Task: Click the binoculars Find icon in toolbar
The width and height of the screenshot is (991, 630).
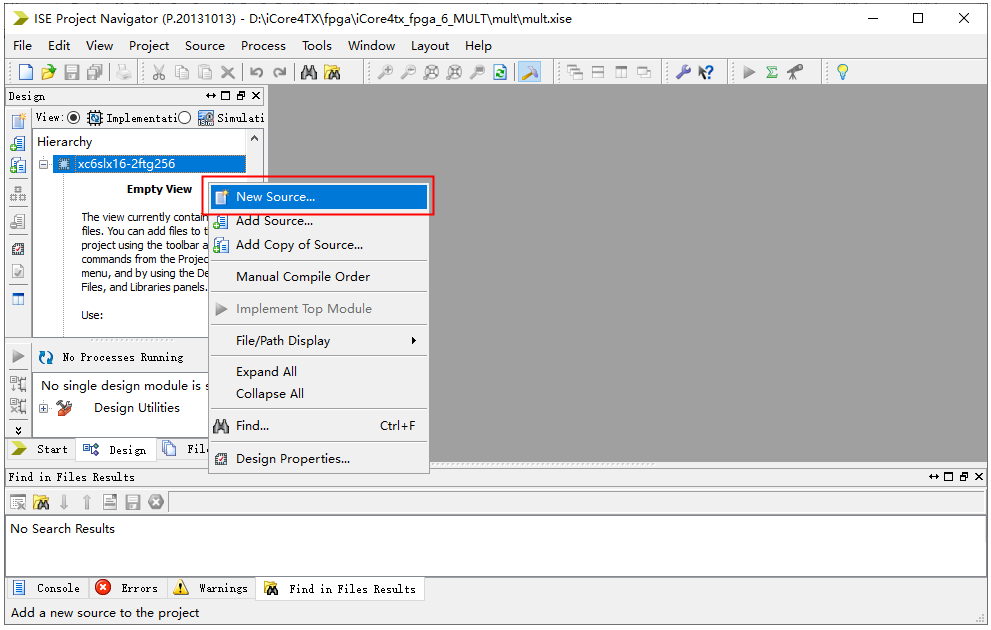Action: point(309,72)
